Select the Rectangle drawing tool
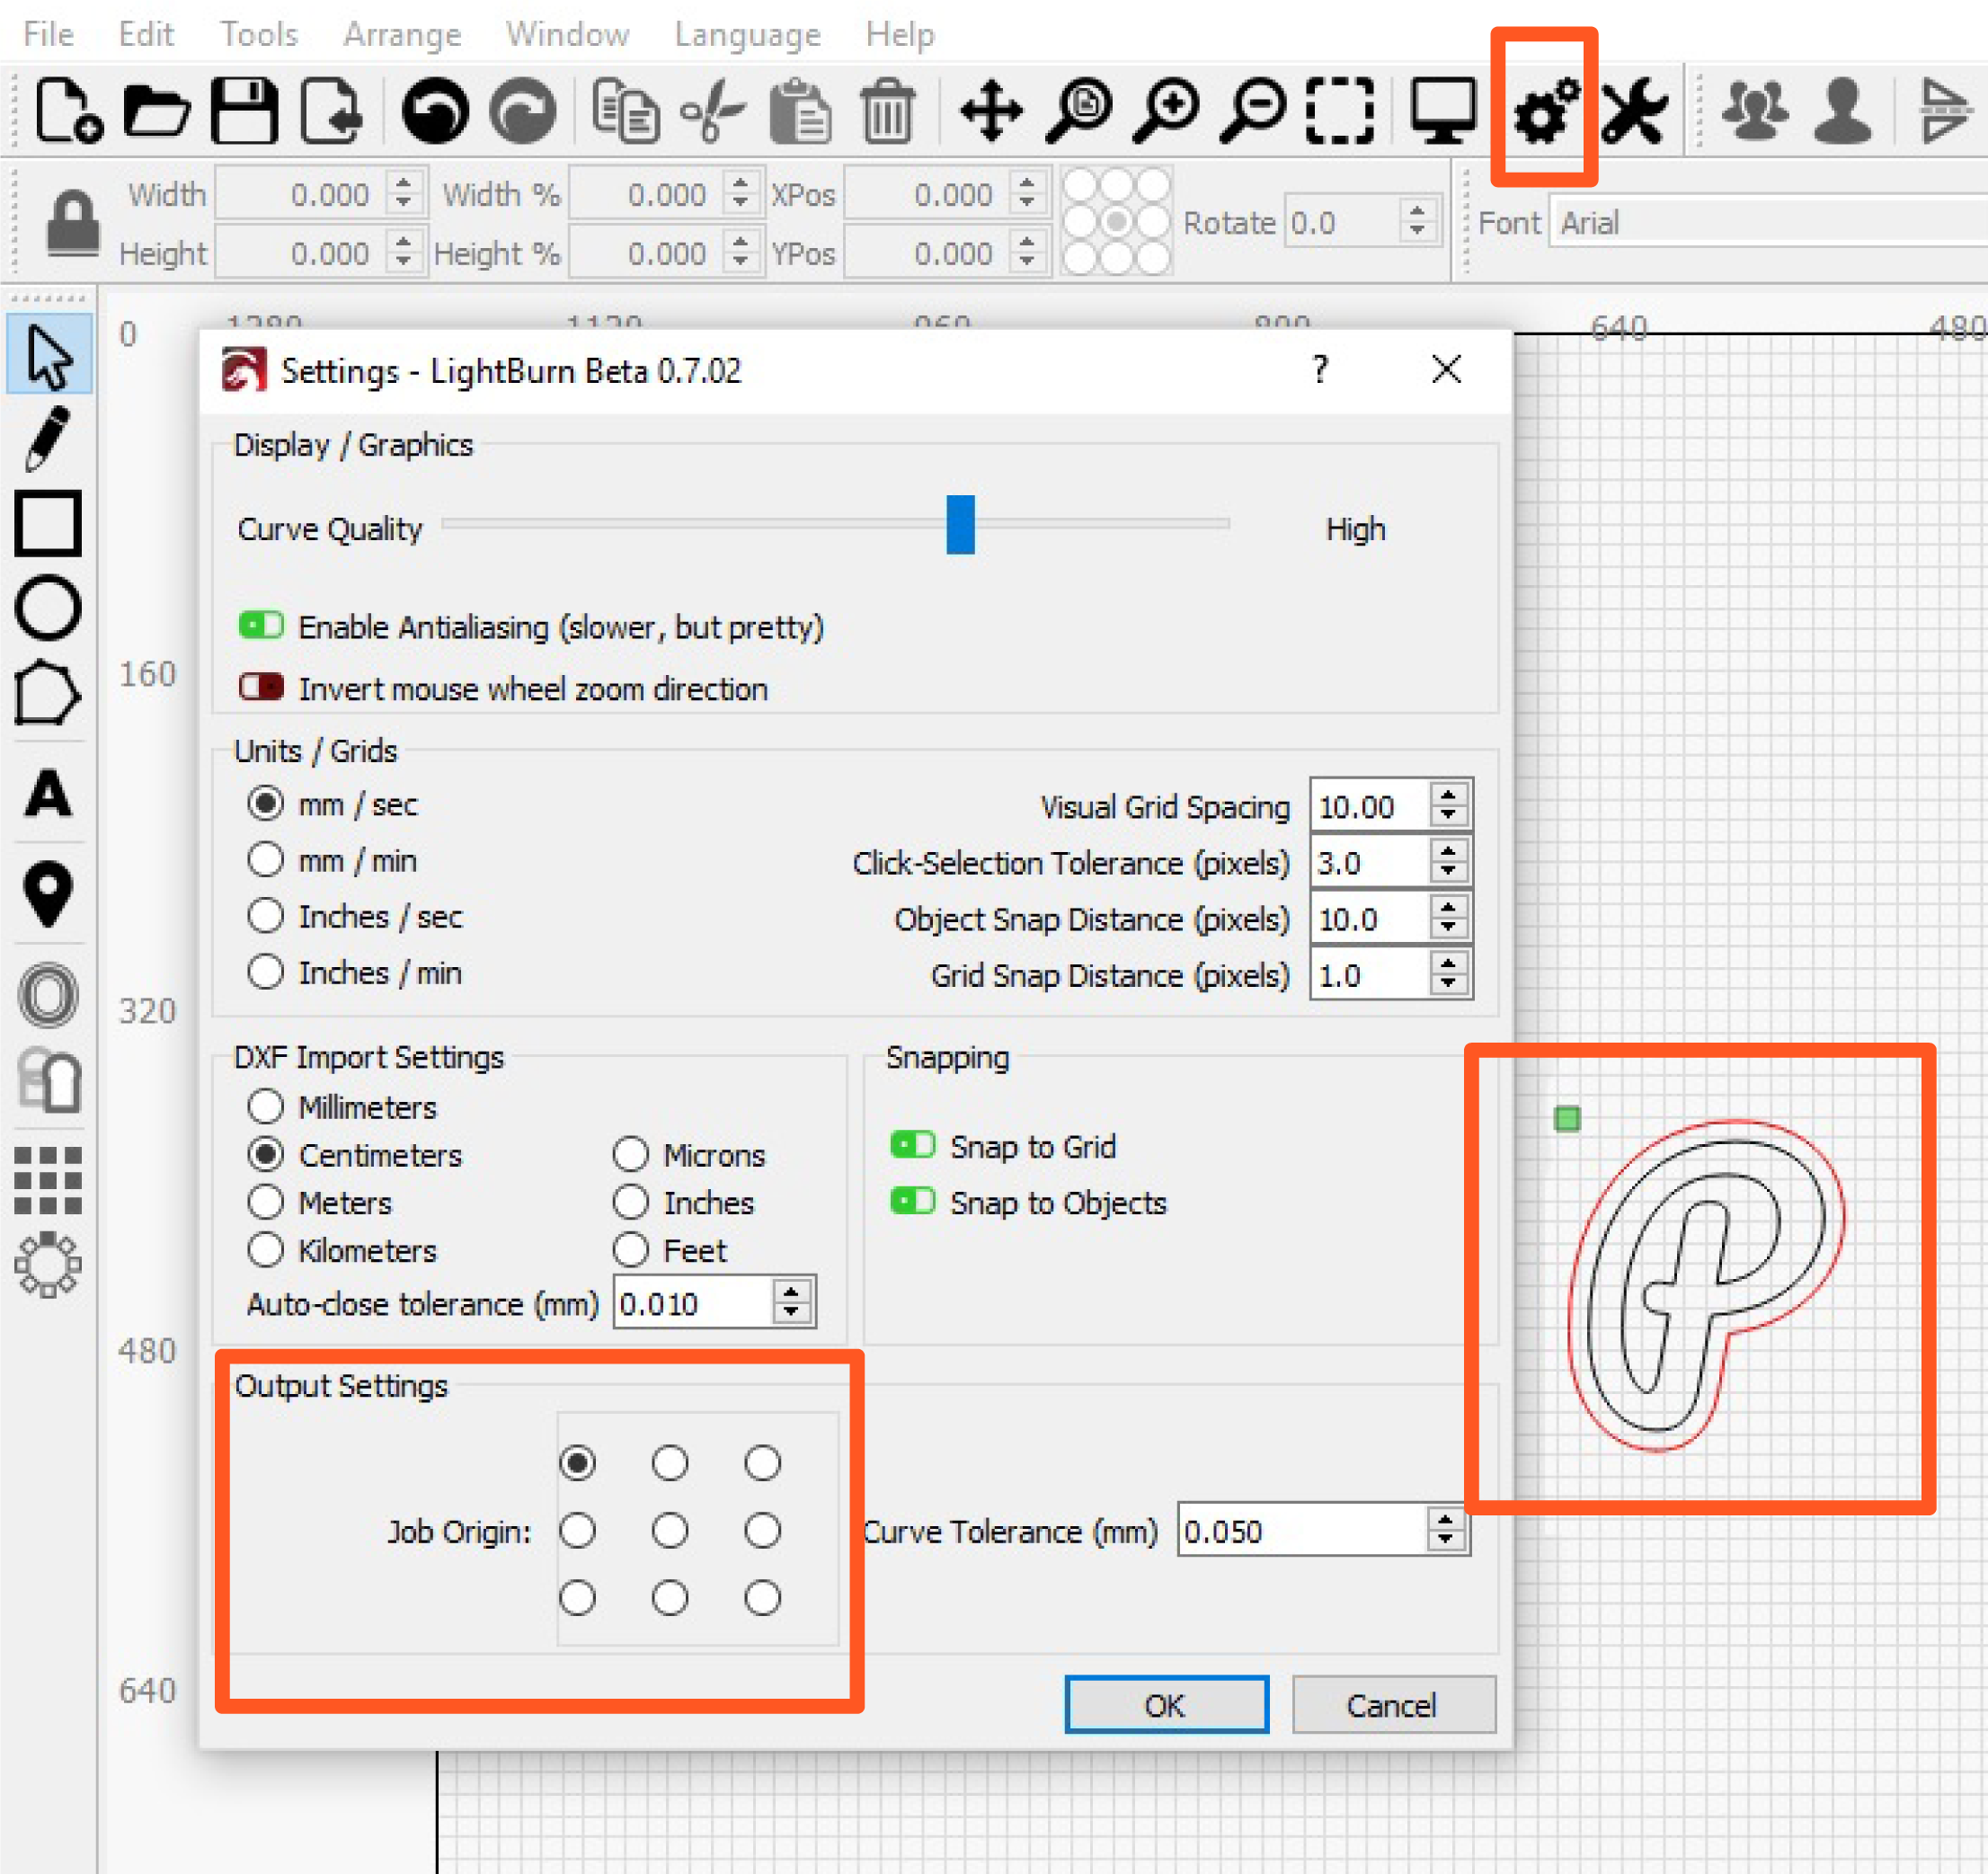 pyautogui.click(x=48, y=523)
